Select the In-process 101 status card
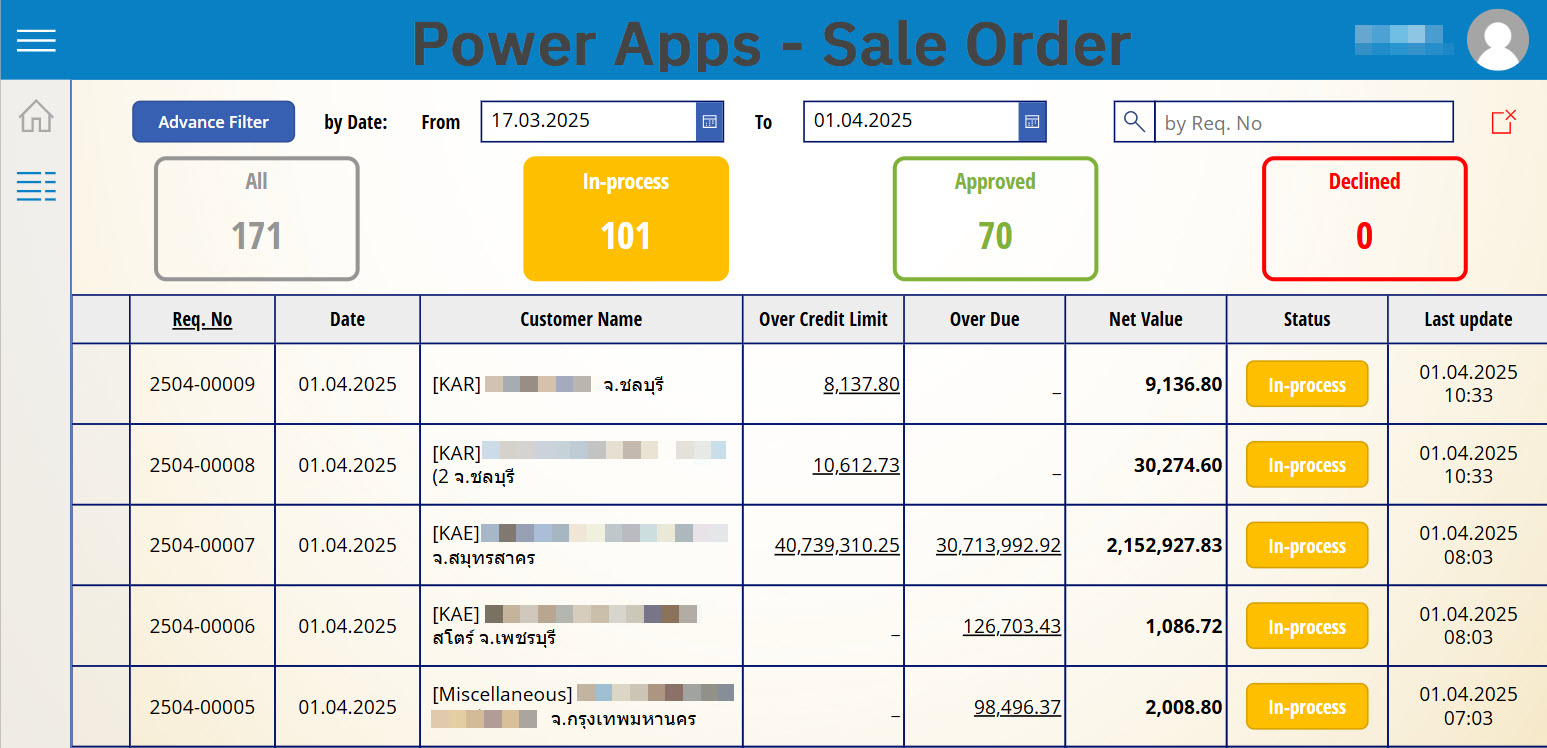The image size is (1547, 748). coord(626,219)
